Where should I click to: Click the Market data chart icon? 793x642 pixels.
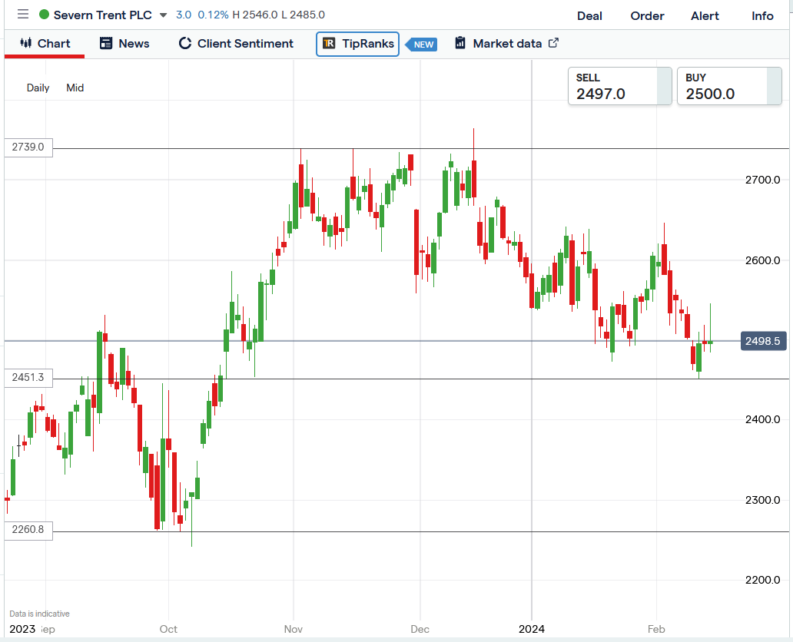click(x=460, y=44)
